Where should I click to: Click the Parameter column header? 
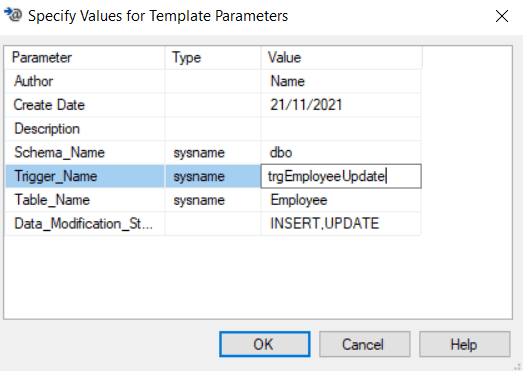pos(85,58)
